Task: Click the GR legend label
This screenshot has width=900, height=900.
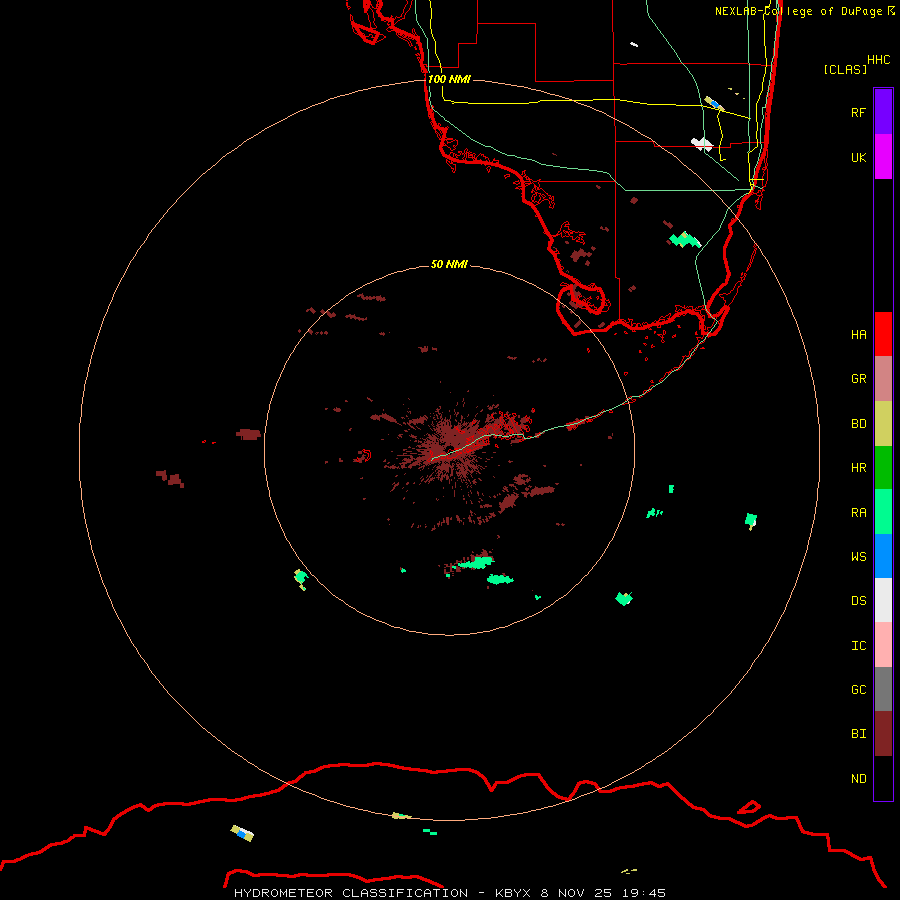Action: [x=858, y=379]
